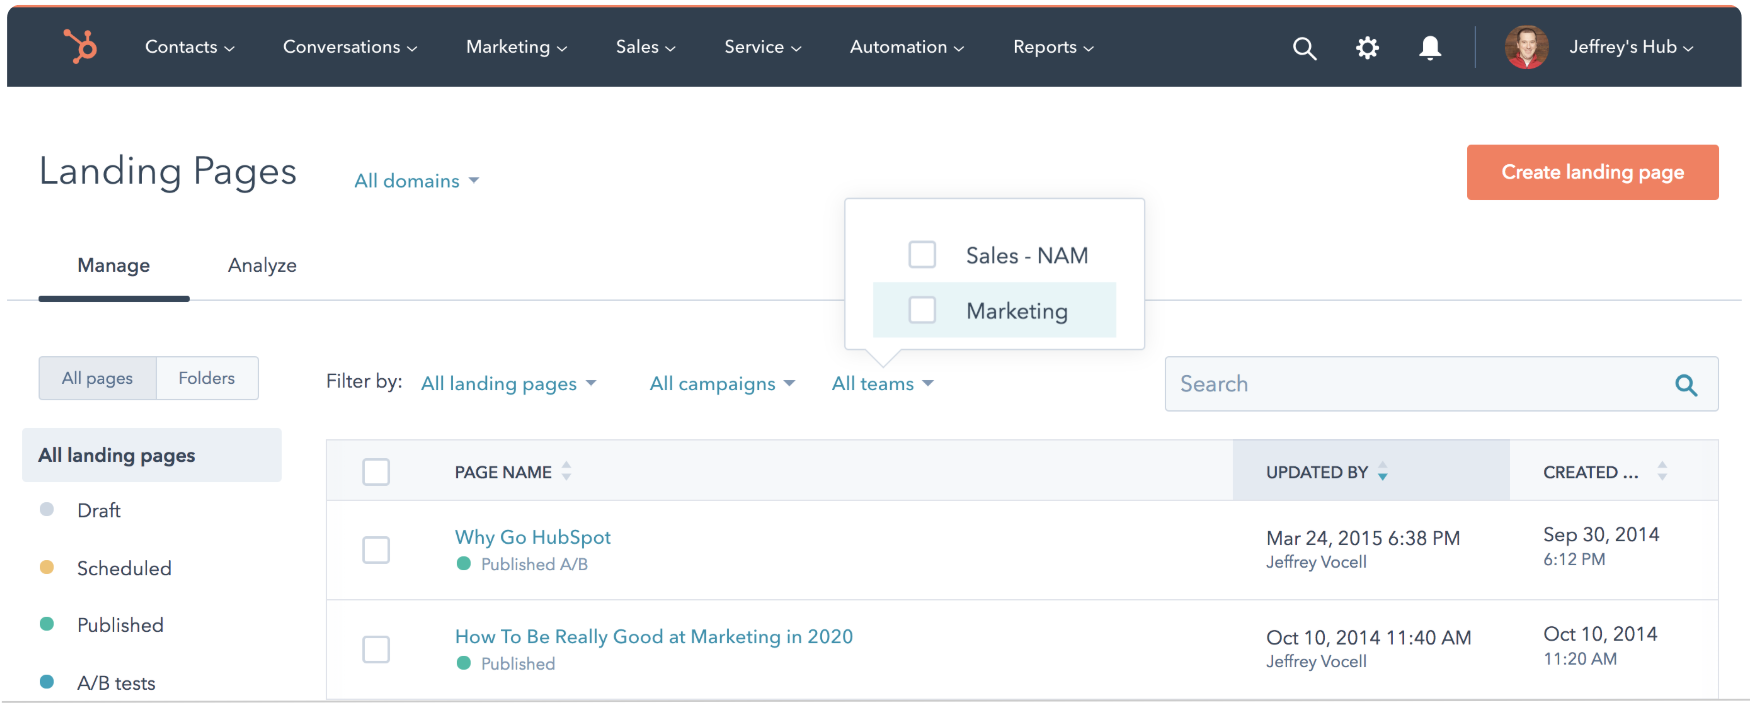Click Oct 10, 2014 11:40 AM cell
This screenshot has width=1750, height=706.
[x=1368, y=637]
